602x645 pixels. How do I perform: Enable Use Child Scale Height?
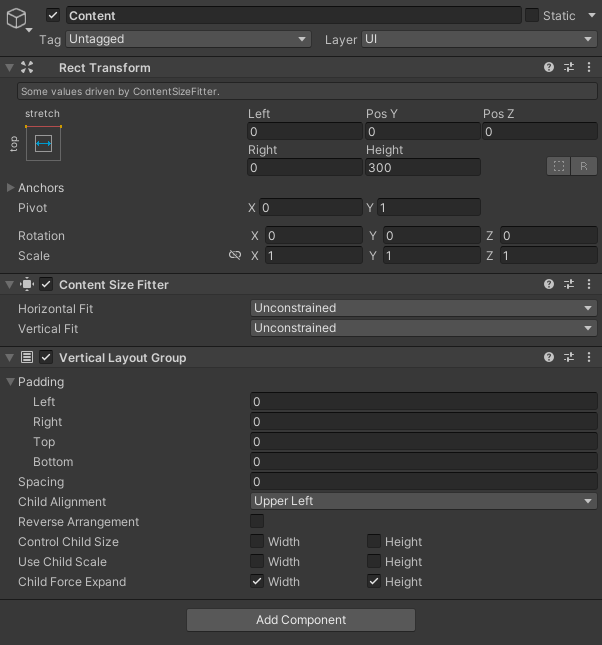(x=374, y=561)
